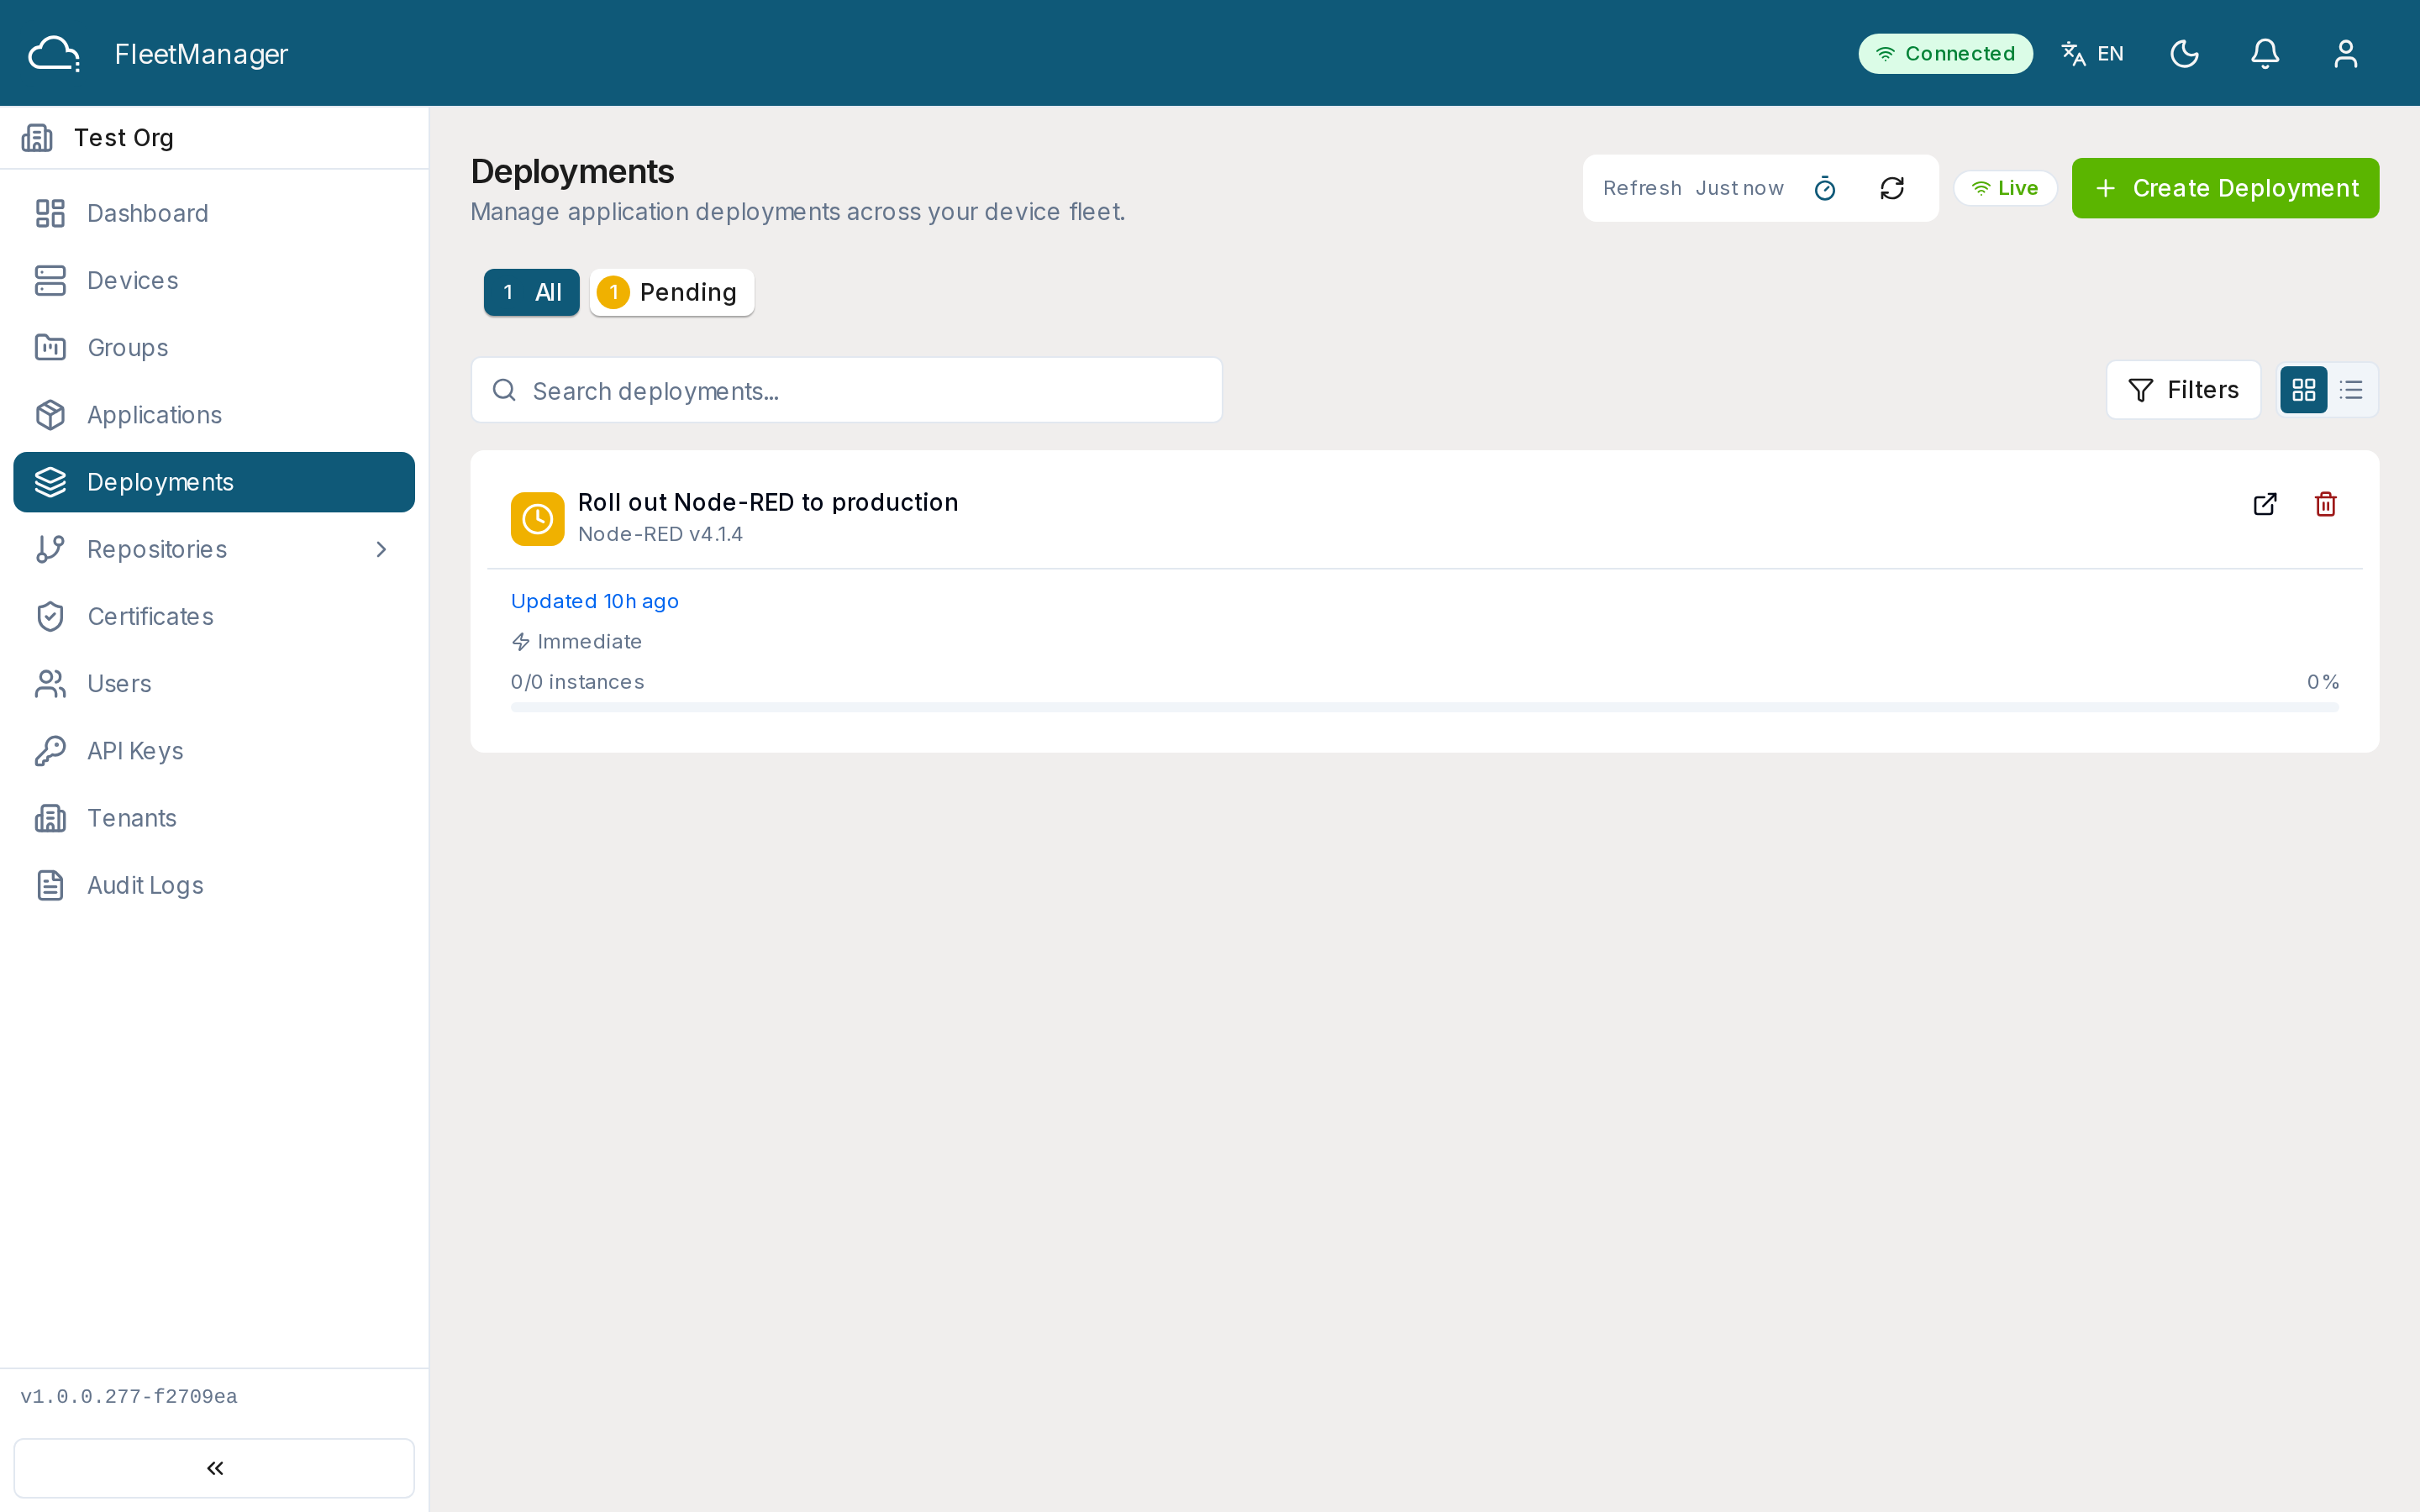Click the Immediate strategy label
Viewport: 2420px width, 1512px height.
pyautogui.click(x=576, y=642)
